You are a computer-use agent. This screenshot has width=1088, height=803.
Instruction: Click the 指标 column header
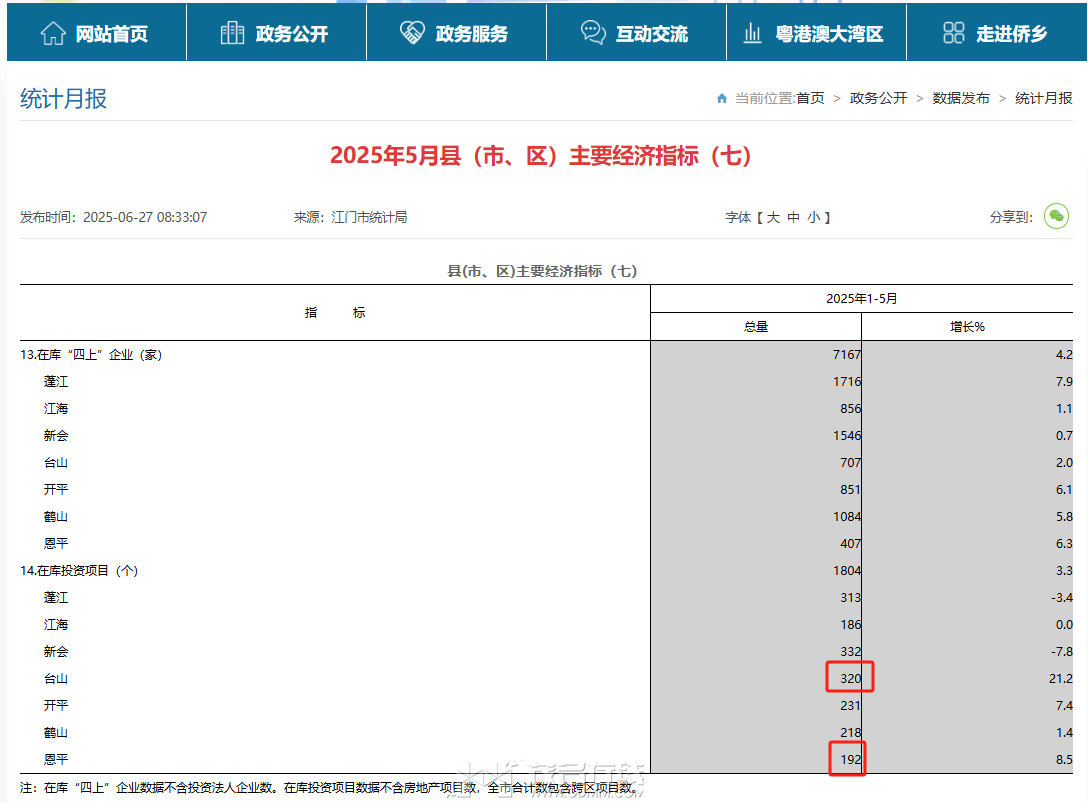(x=335, y=313)
